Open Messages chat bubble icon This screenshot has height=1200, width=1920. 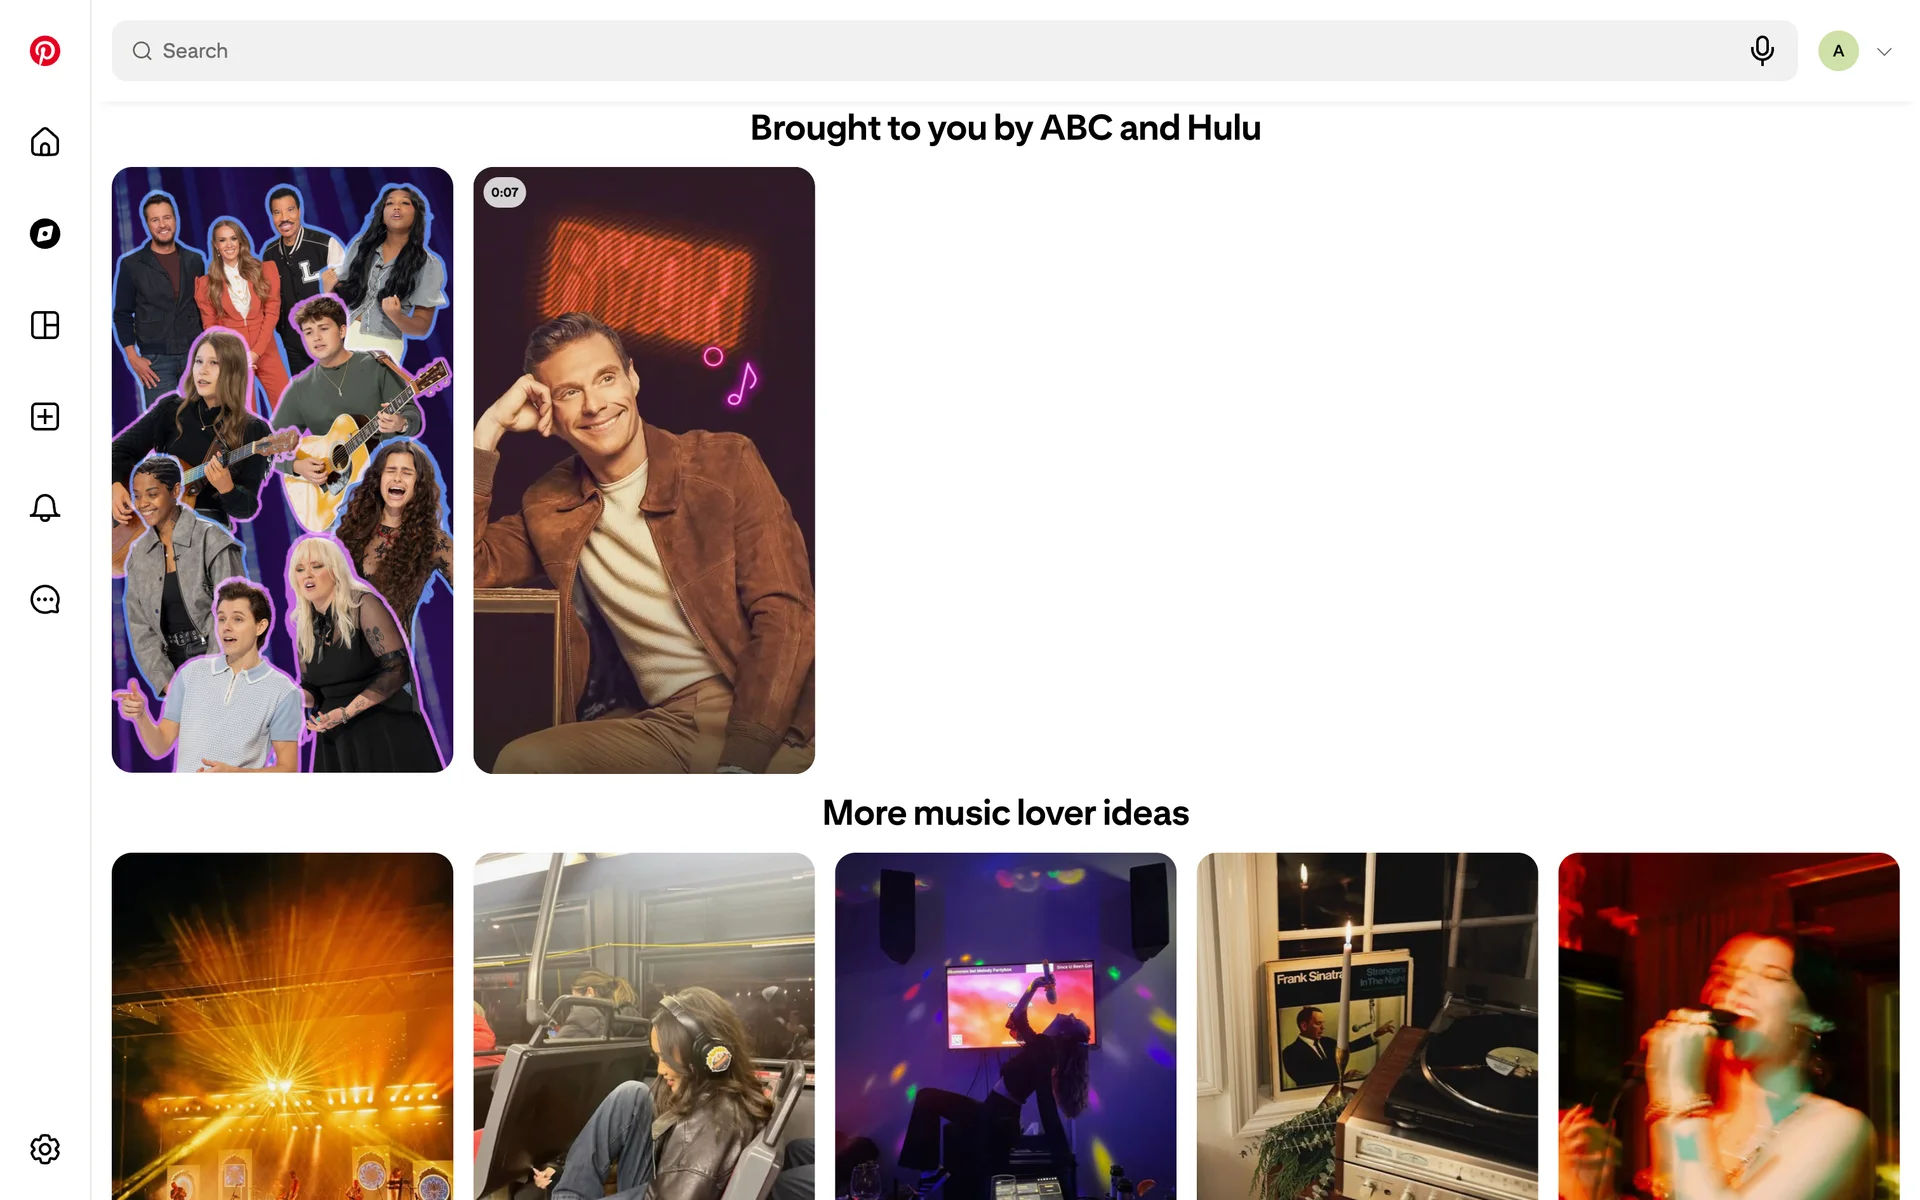tap(45, 600)
